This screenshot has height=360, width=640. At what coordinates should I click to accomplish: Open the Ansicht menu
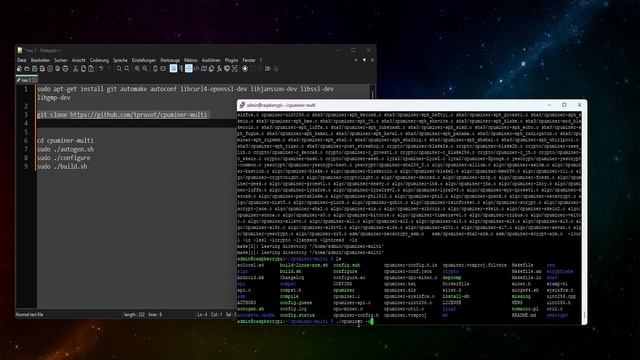78,60
